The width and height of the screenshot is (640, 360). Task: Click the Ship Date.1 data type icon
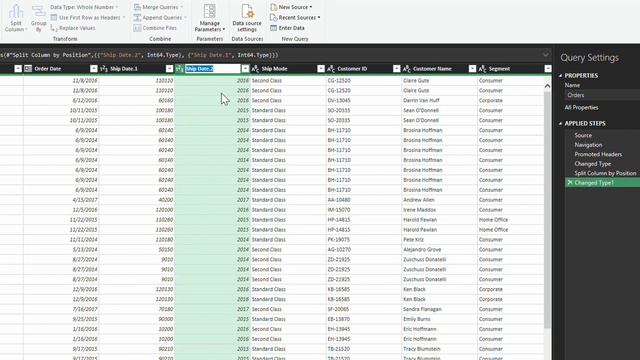pyautogui.click(x=104, y=69)
